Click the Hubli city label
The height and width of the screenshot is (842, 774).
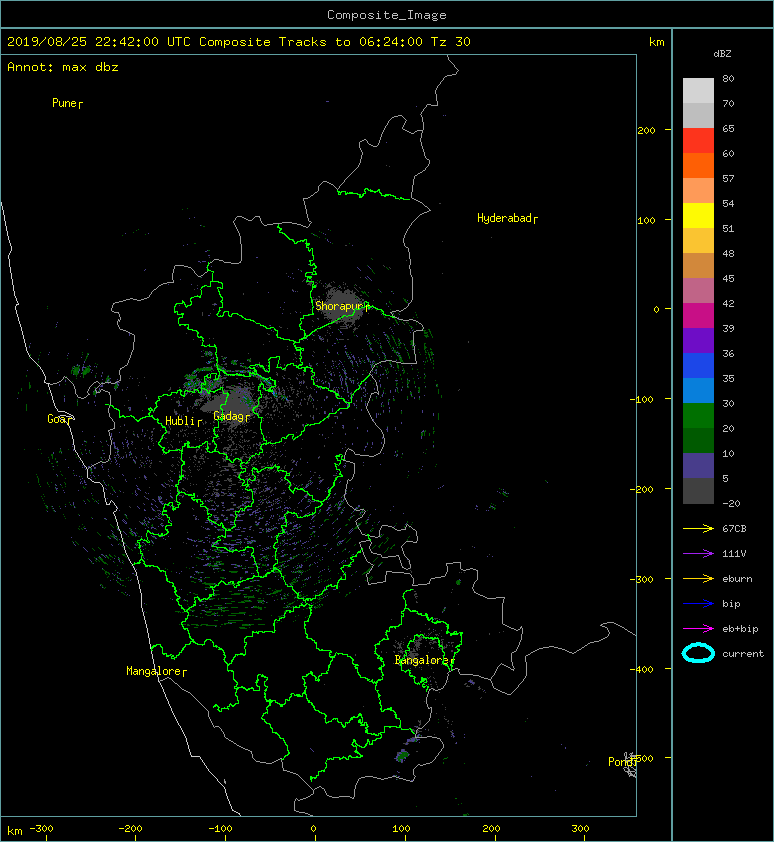(180, 421)
